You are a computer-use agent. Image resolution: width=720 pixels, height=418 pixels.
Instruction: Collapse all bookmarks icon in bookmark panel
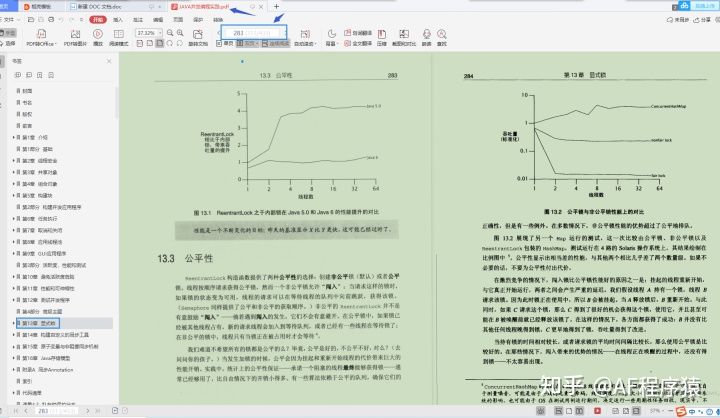point(29,75)
